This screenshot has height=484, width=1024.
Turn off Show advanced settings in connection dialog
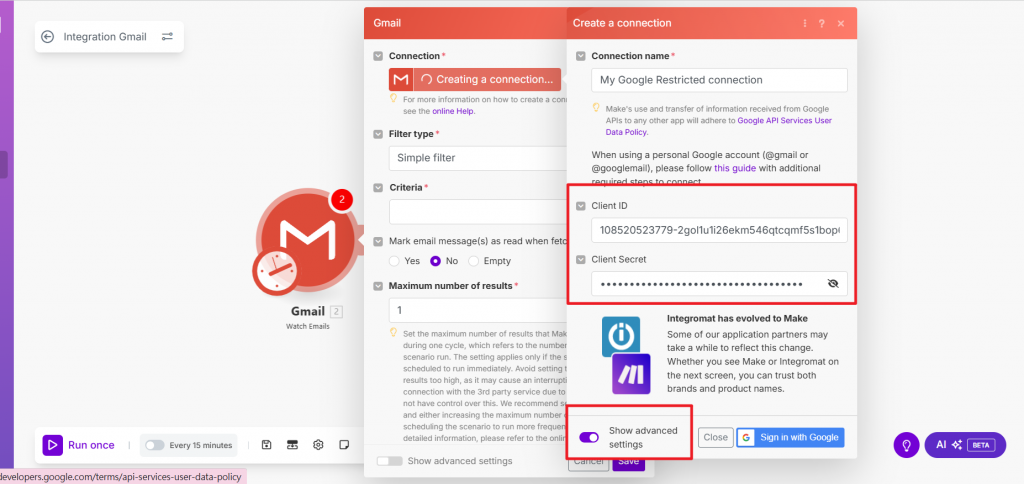(589, 437)
